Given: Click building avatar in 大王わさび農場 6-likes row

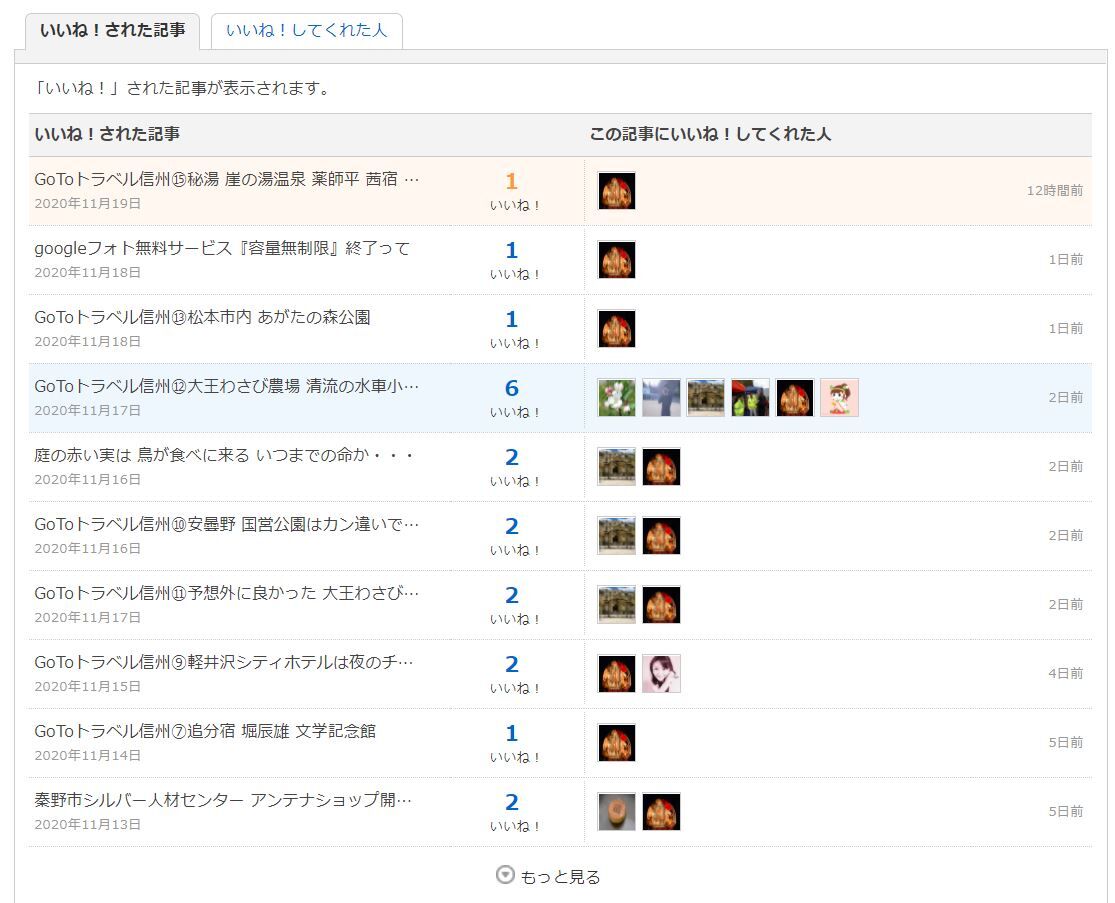Looking at the screenshot, I should pyautogui.click(x=705, y=397).
